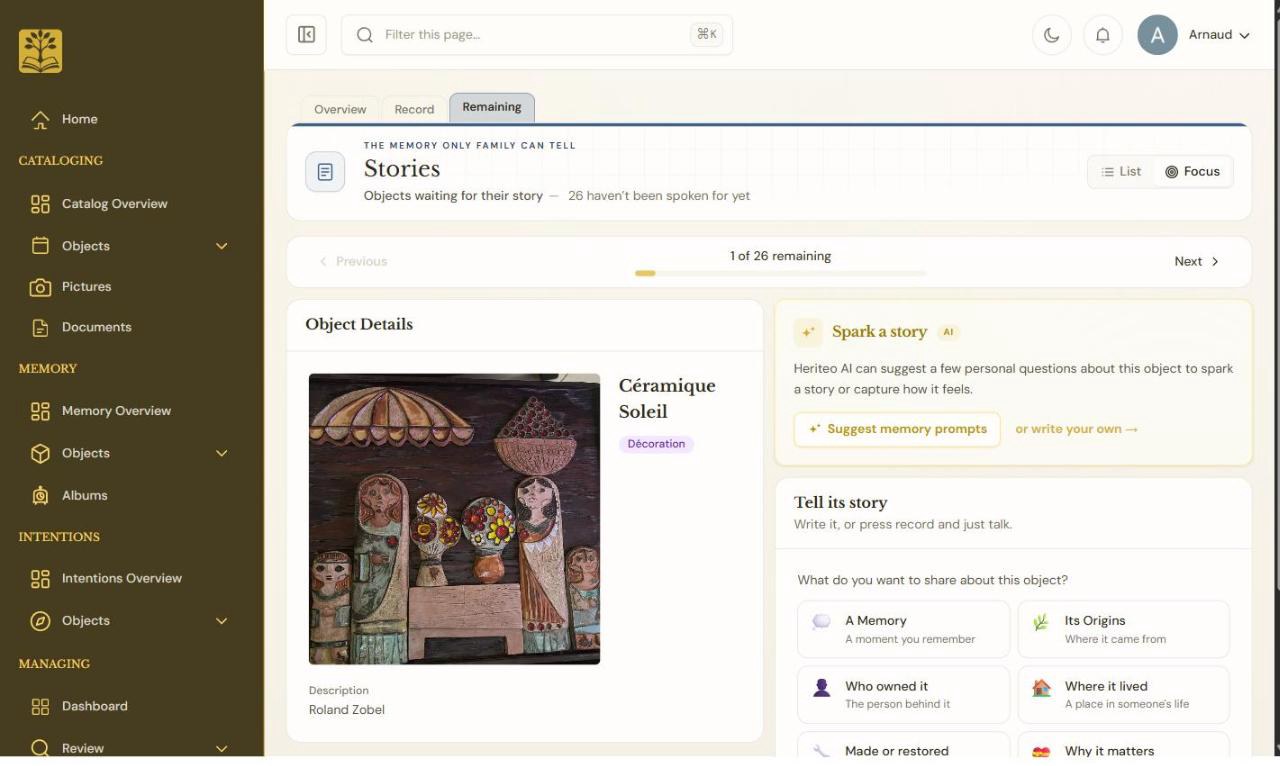1280x766 pixels.
Task: Open Arnaud account dropdown
Action: tap(1219, 35)
